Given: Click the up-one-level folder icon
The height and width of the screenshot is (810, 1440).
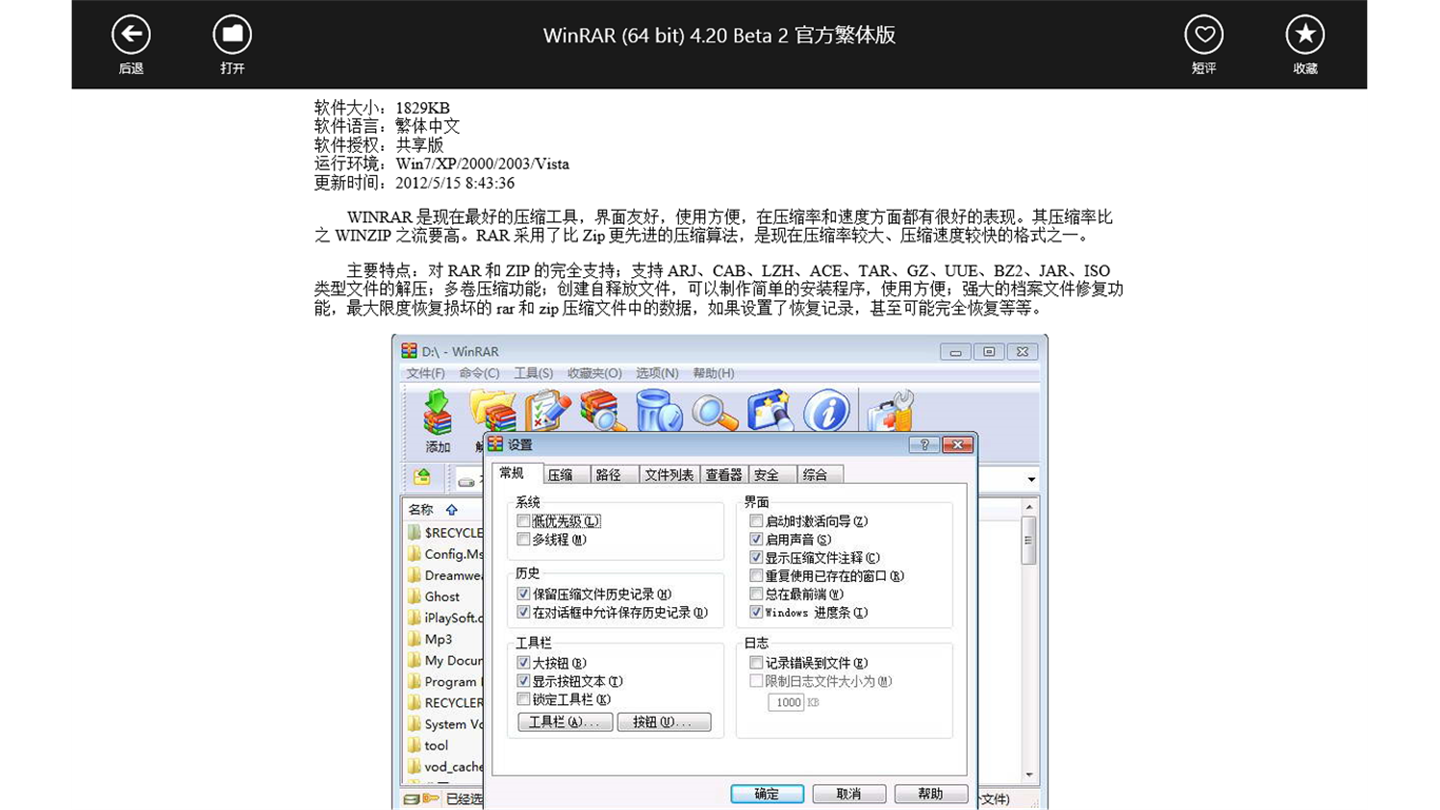Looking at the screenshot, I should pyautogui.click(x=422, y=478).
